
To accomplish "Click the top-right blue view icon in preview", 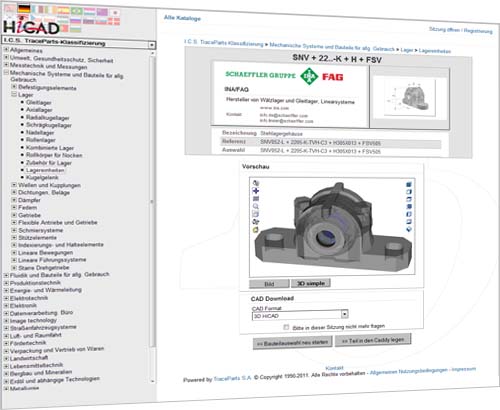I will [409, 184].
